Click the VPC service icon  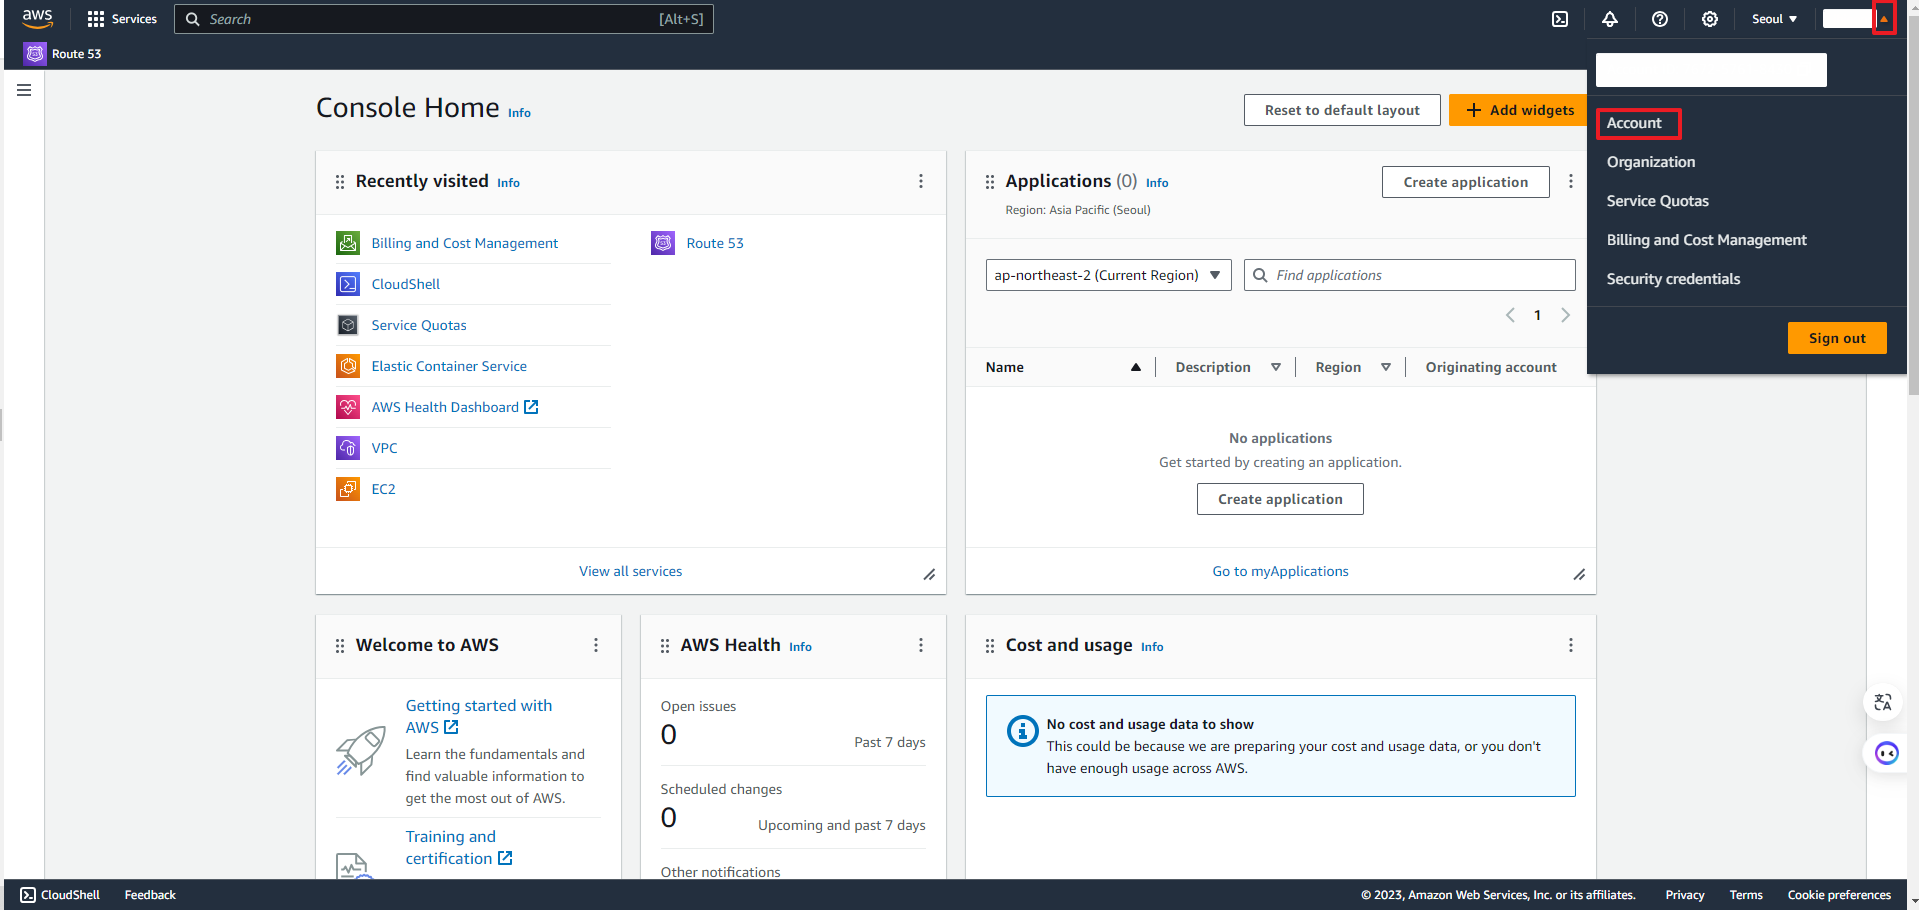(x=348, y=448)
